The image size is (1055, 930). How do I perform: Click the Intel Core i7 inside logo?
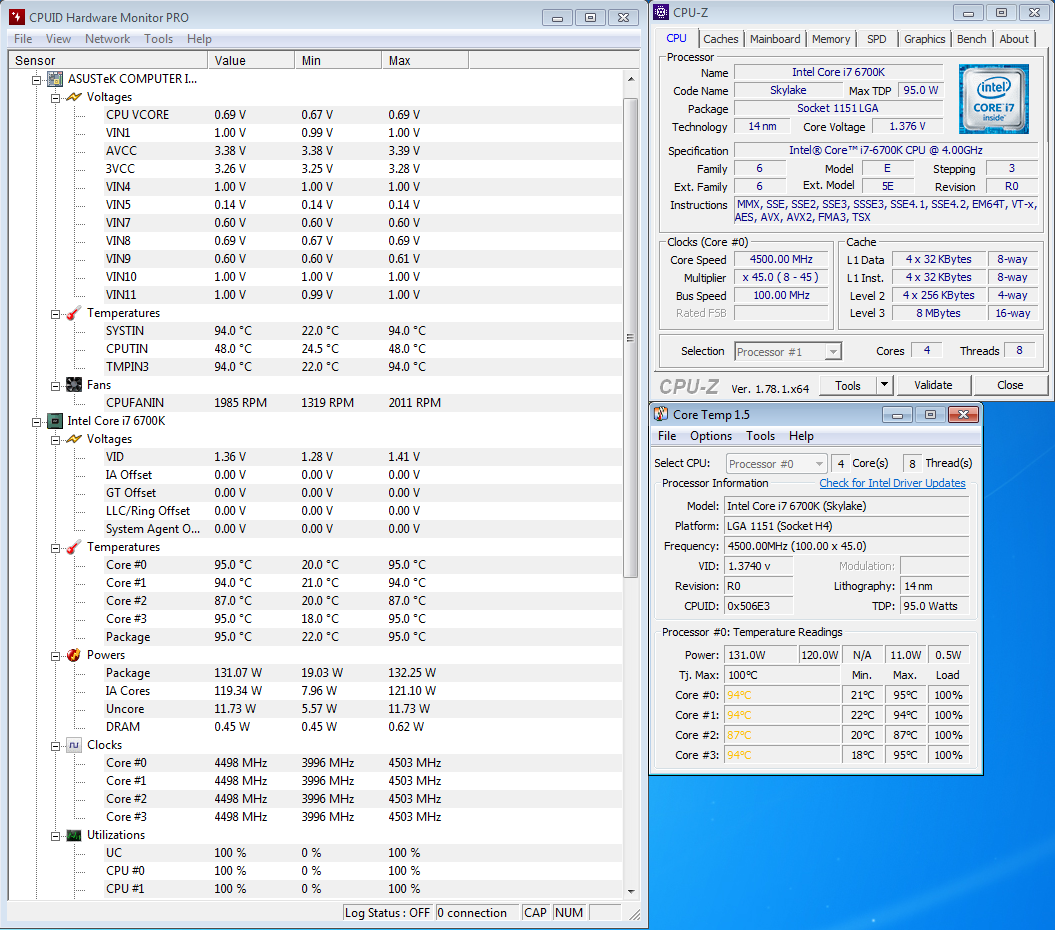click(x=994, y=99)
